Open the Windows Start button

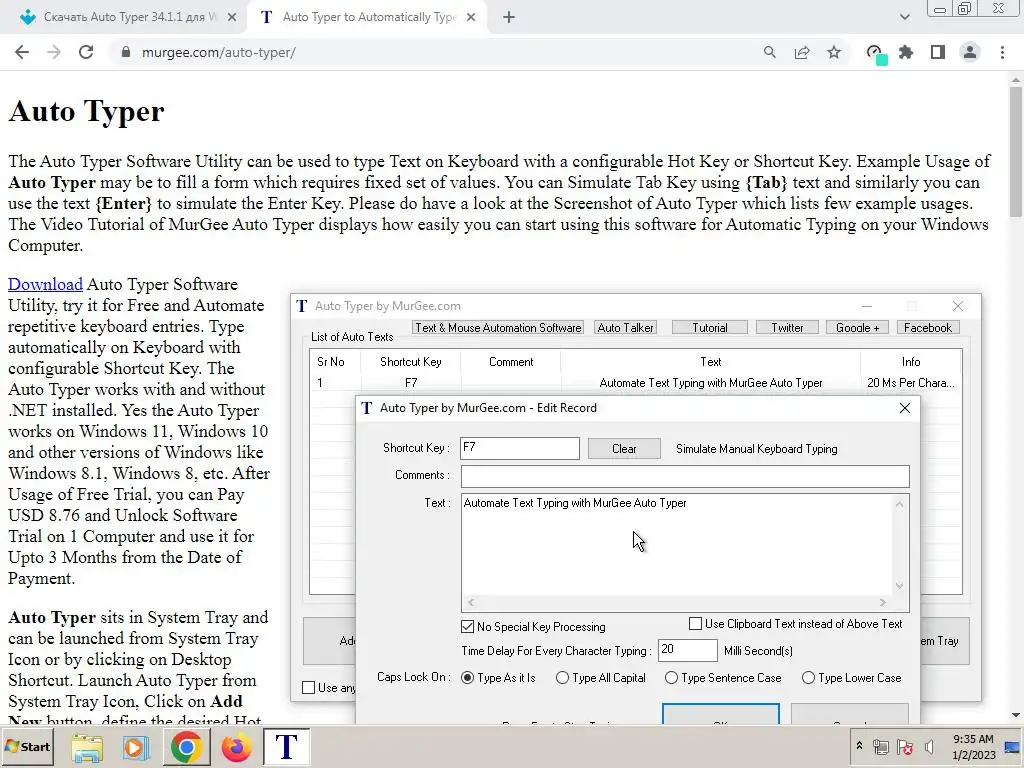coord(29,747)
